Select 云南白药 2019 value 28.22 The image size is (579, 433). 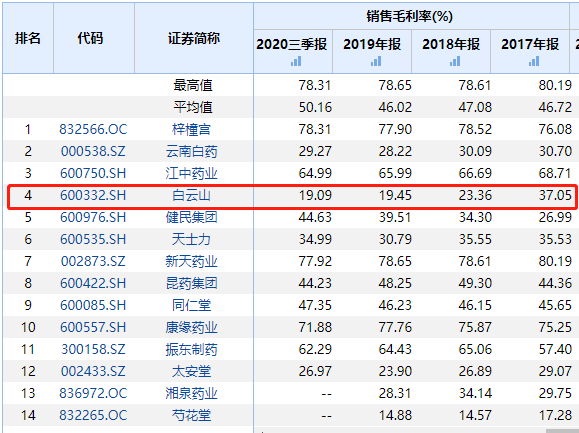coord(395,151)
